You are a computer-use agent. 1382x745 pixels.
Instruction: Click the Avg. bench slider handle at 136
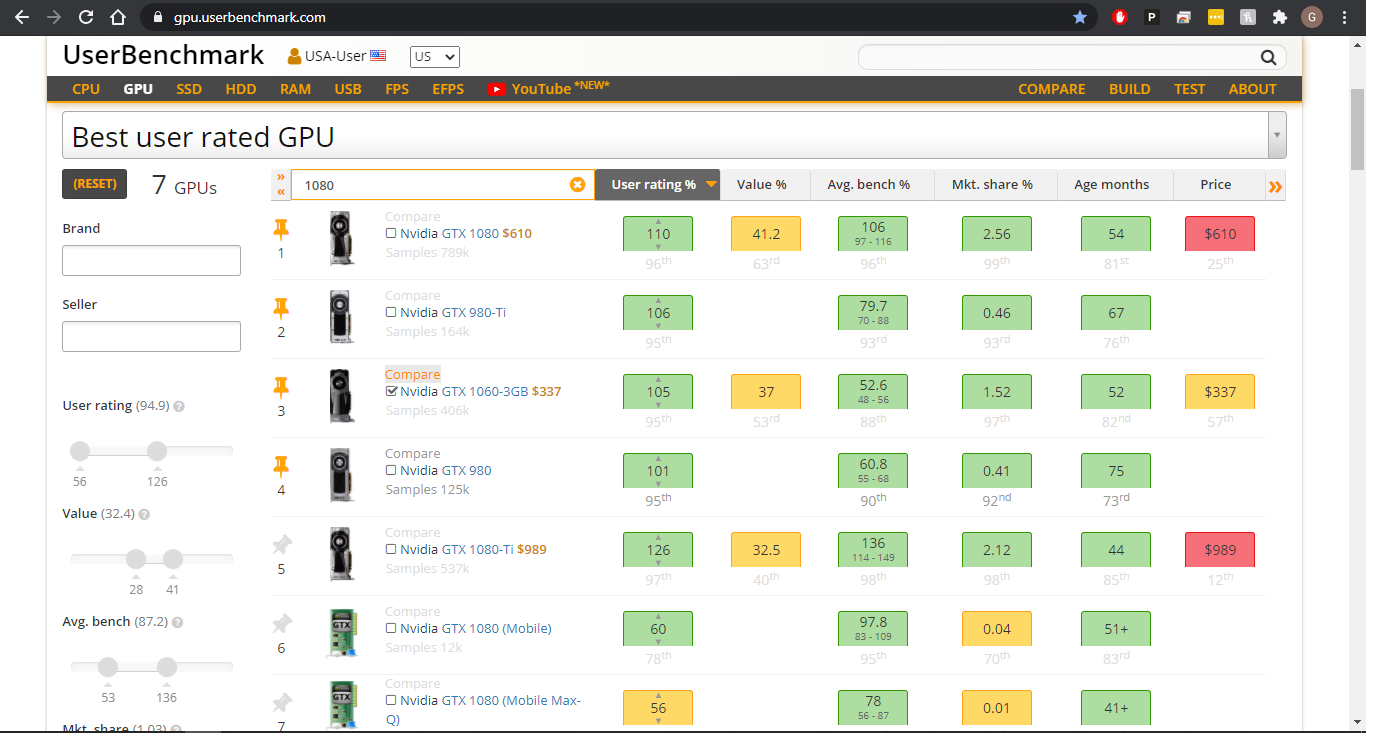[167, 667]
